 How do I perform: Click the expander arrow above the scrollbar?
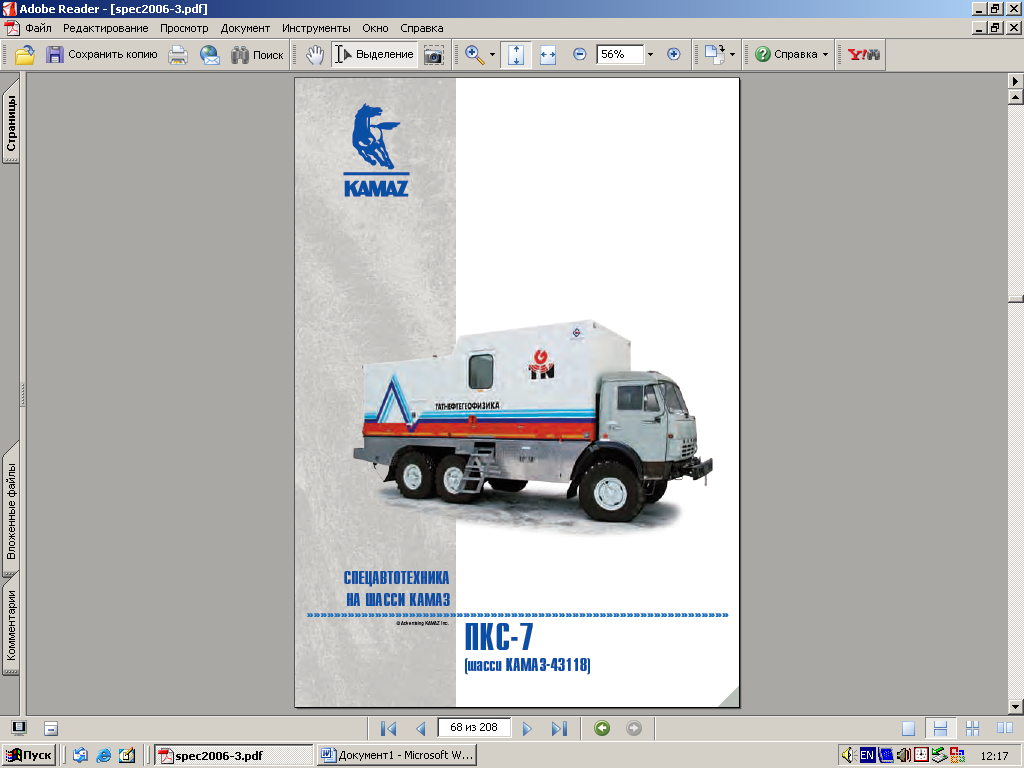1015,81
